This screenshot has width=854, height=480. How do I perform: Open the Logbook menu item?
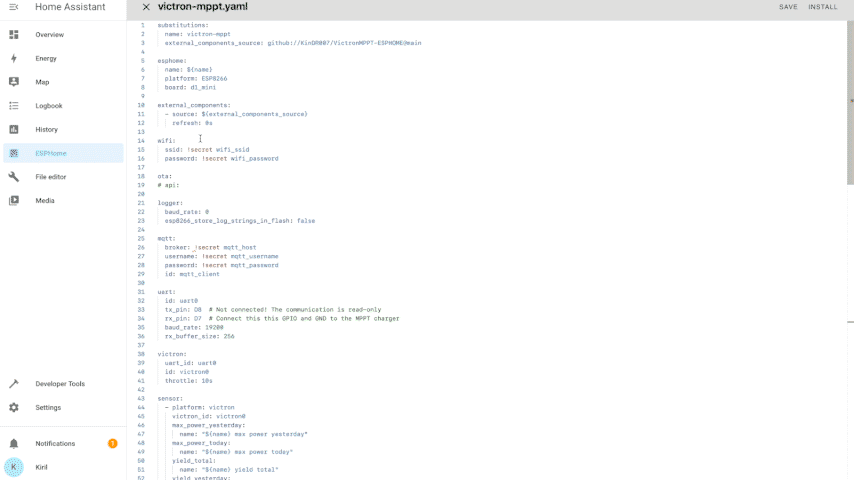pyautogui.click(x=48, y=106)
